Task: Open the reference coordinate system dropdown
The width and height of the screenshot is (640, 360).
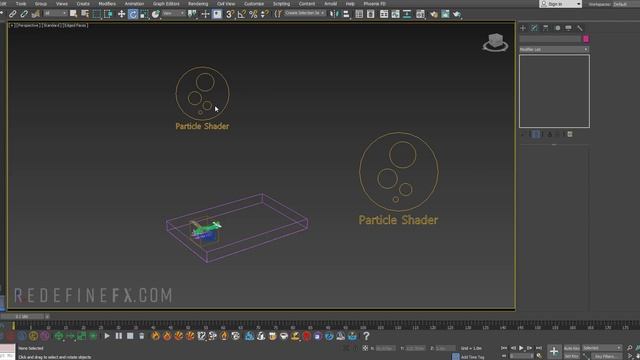Action: [x=173, y=14]
